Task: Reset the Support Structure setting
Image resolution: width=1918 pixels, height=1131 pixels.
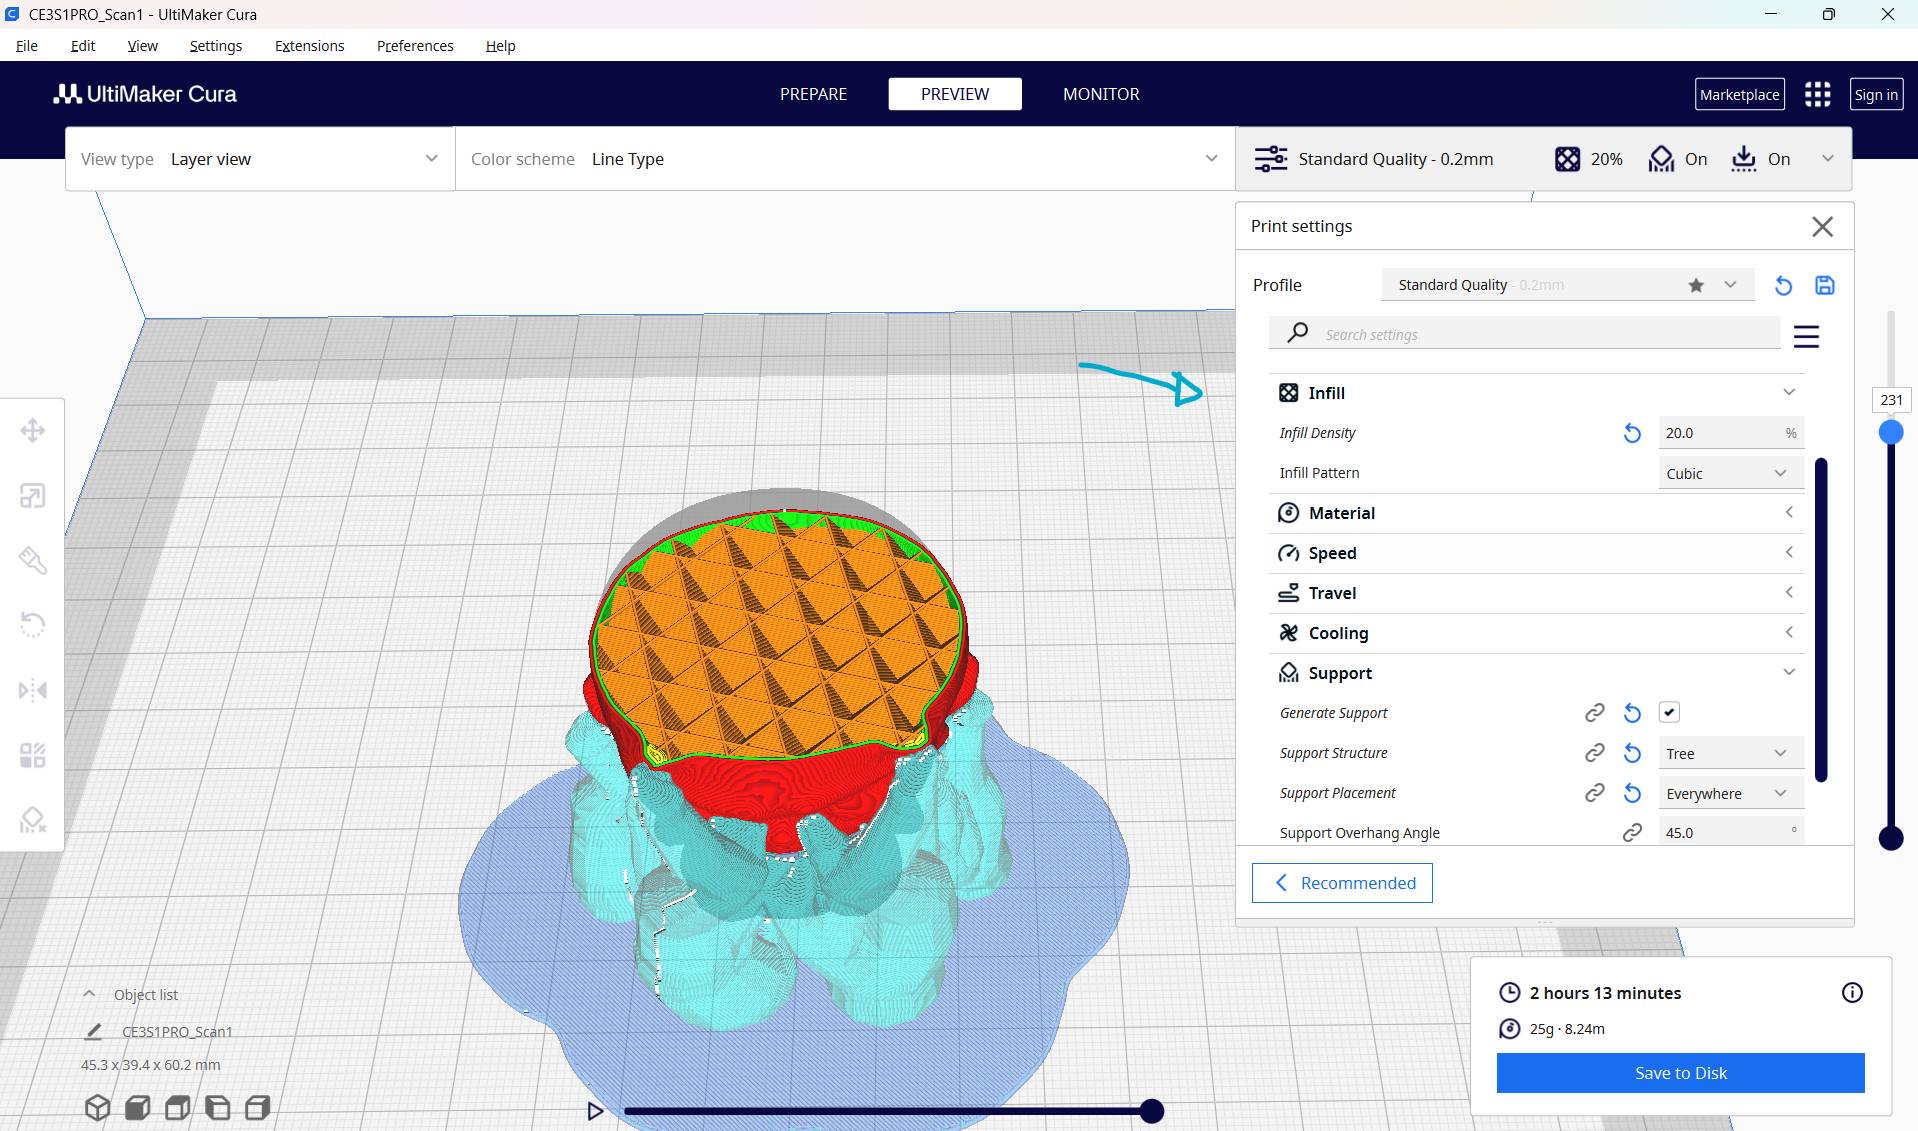Action: click(x=1632, y=753)
